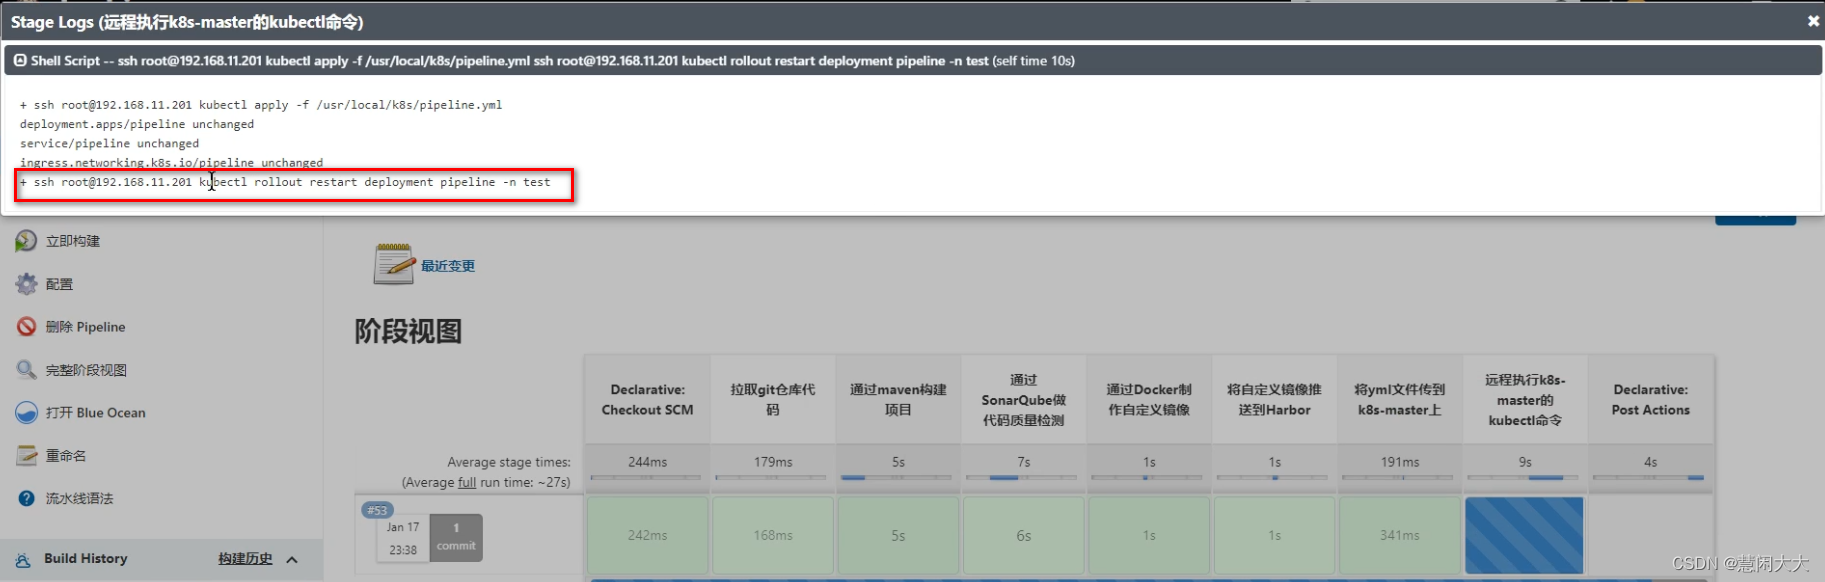Image resolution: width=1825 pixels, height=582 pixels.
Task: Close the Stage Logs dialog
Action: click(1813, 21)
